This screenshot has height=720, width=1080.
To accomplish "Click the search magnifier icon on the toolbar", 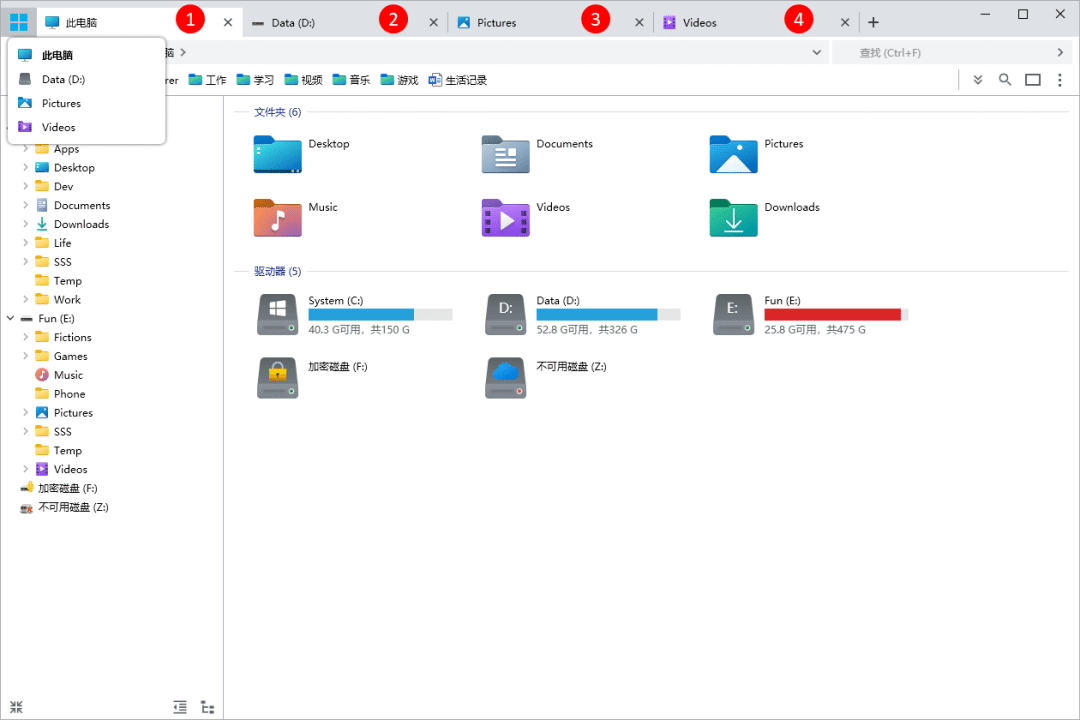I will coord(1004,79).
